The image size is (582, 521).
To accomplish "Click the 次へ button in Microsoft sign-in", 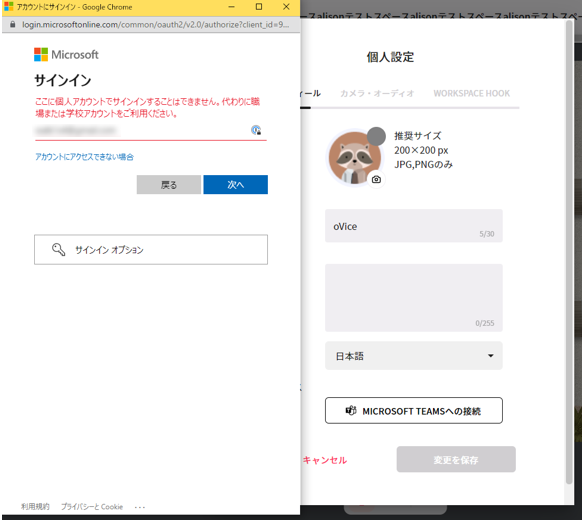I will [235, 184].
